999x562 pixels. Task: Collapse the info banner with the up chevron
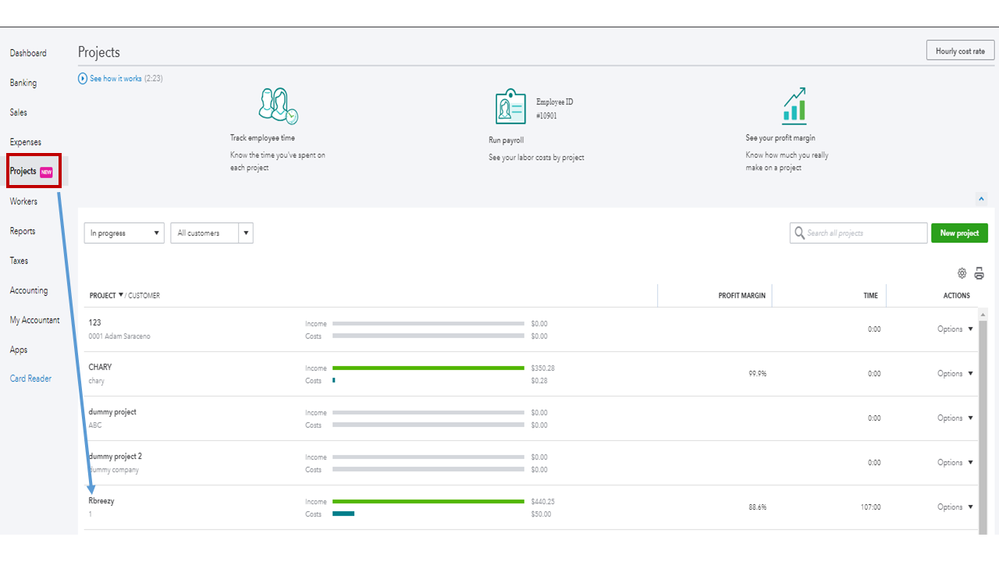[981, 199]
